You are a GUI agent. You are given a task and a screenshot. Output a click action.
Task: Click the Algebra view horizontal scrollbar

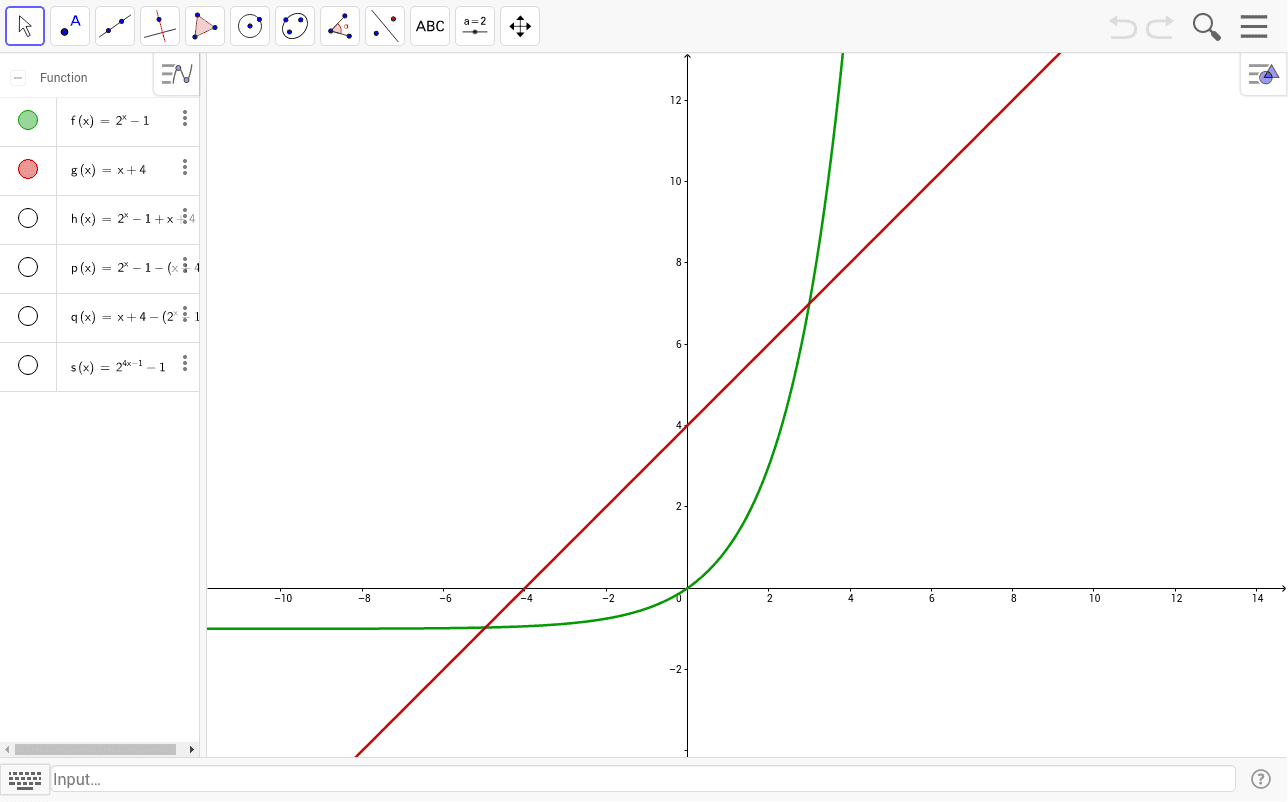tap(96, 749)
